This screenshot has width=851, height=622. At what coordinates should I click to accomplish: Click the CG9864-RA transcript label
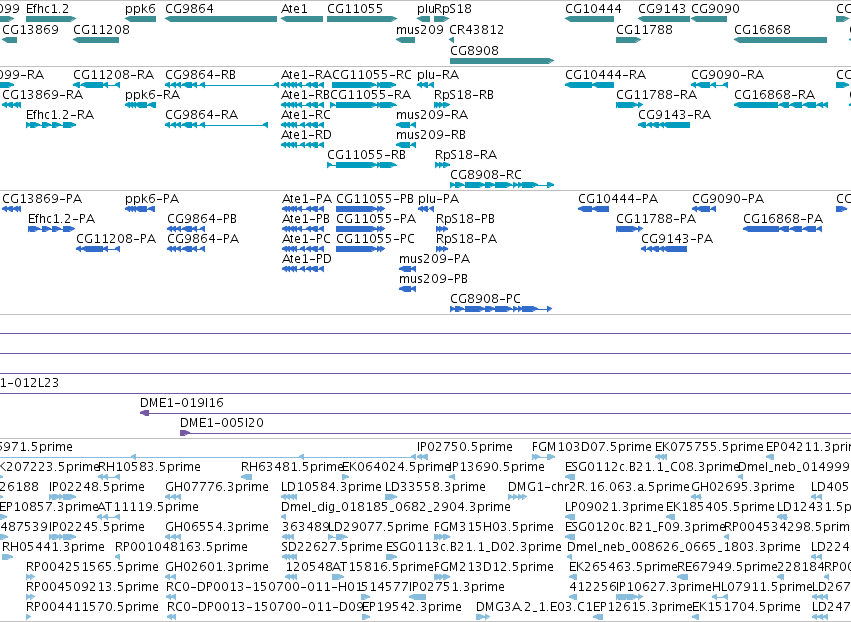tap(201, 115)
